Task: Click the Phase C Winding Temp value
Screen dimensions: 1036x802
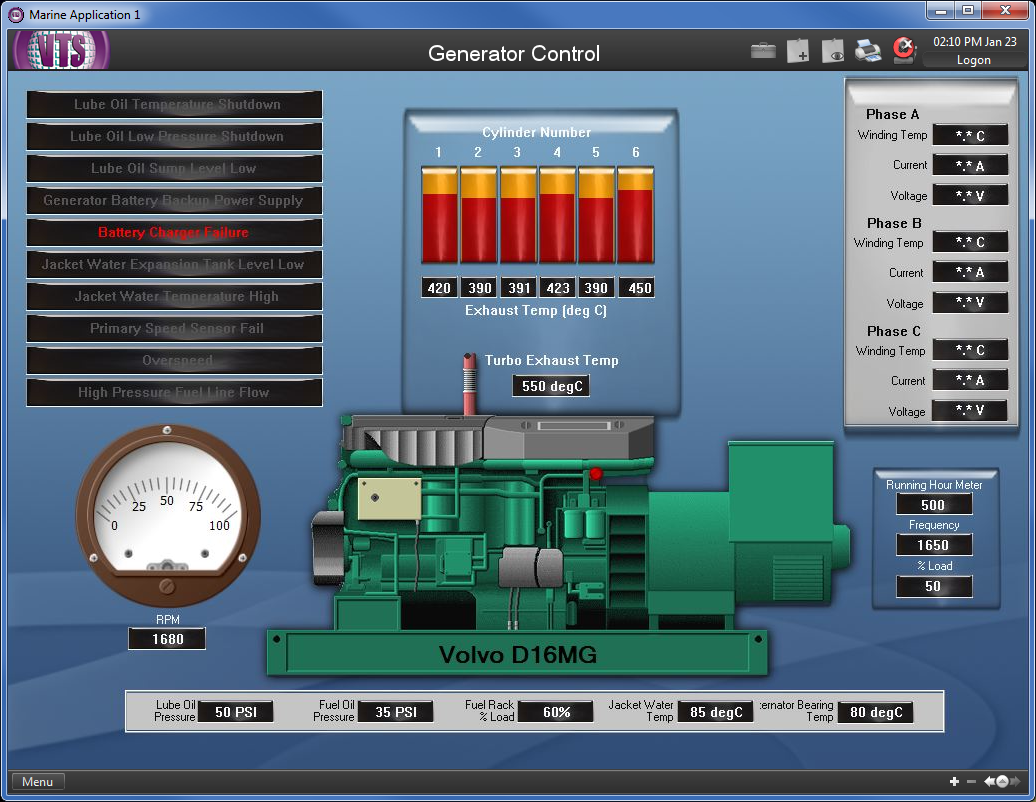Action: pos(970,350)
